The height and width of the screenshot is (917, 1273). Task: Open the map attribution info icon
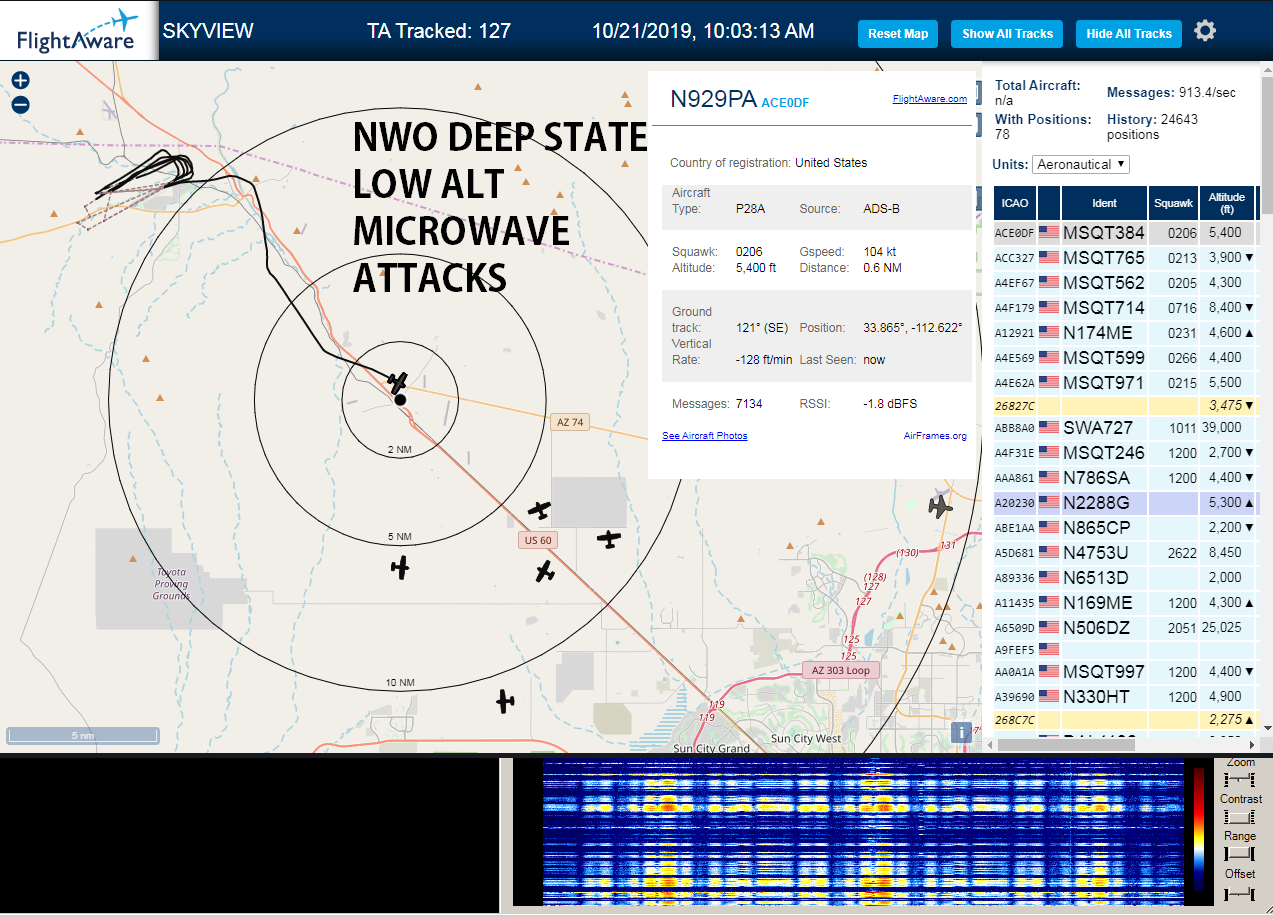pyautogui.click(x=961, y=732)
